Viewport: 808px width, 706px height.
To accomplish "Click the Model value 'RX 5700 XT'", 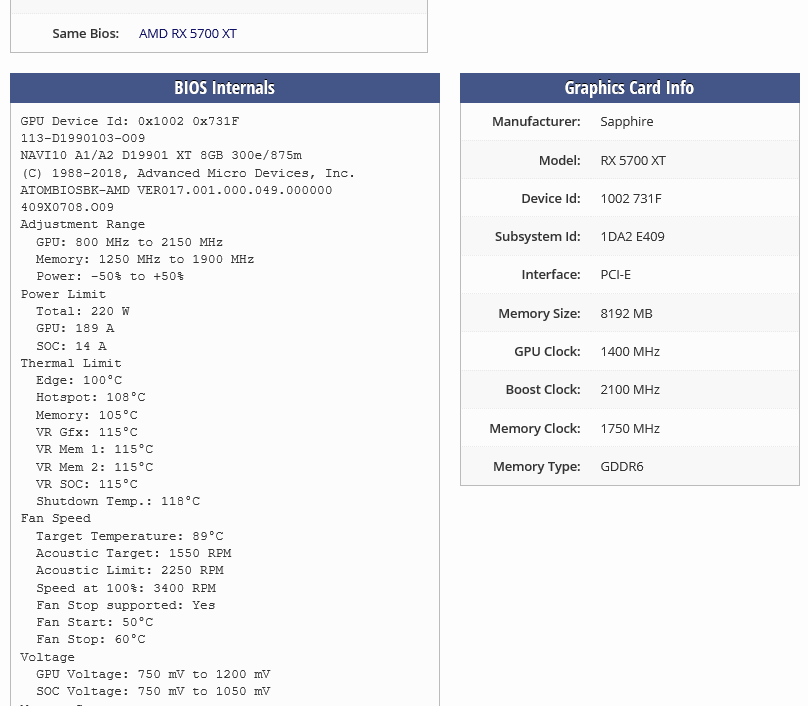I will 633,160.
